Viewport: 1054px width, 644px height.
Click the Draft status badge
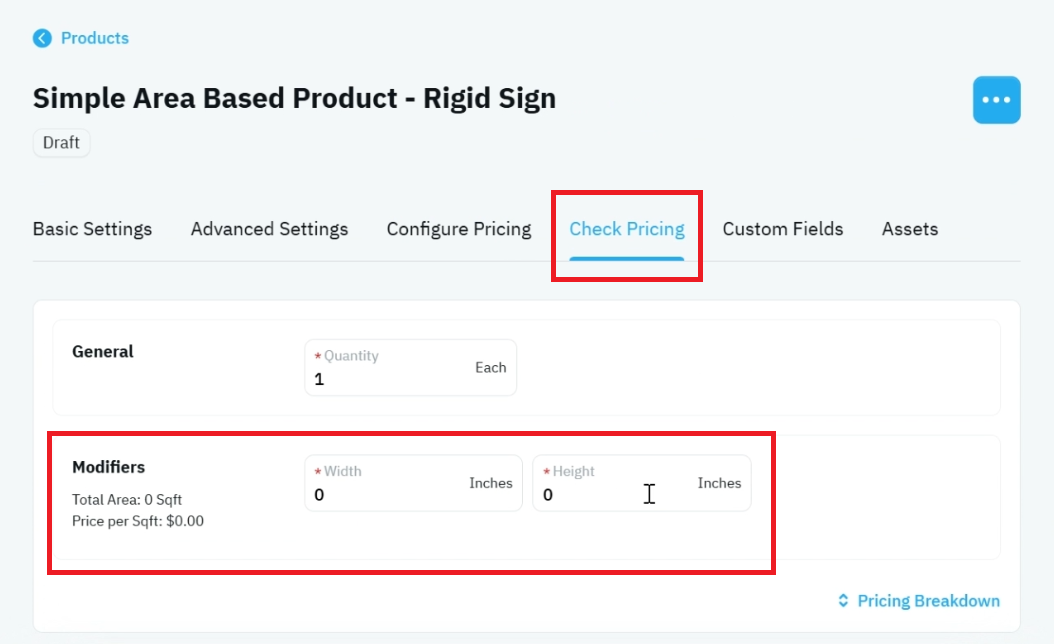61,143
